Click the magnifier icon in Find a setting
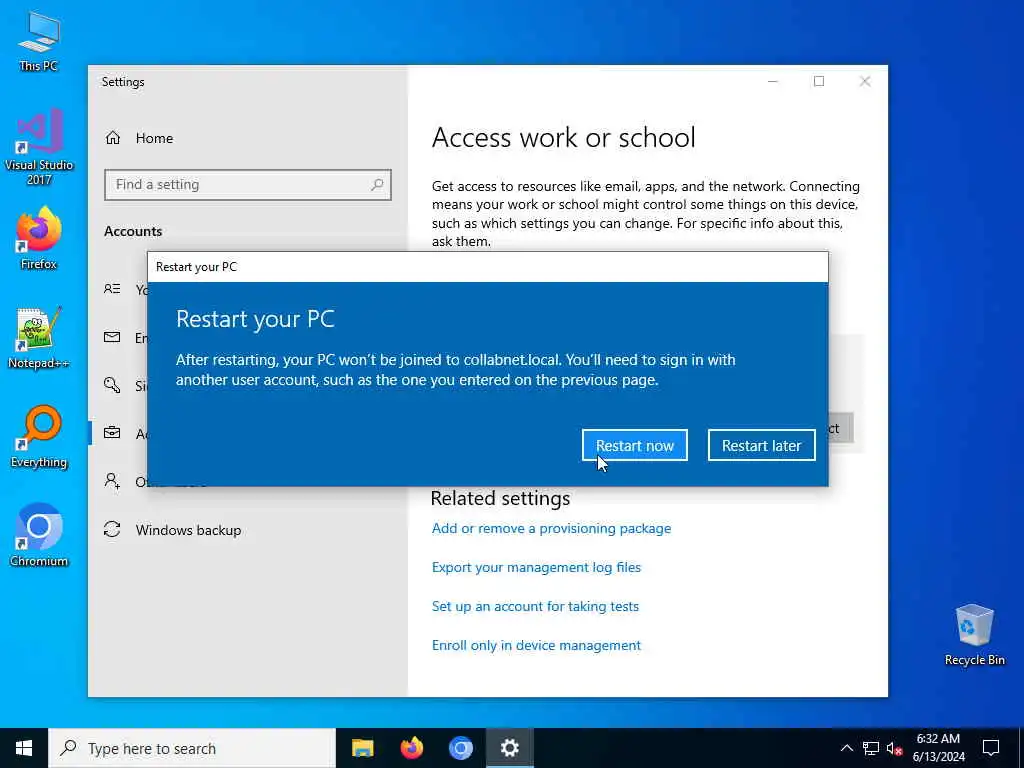 (x=377, y=185)
